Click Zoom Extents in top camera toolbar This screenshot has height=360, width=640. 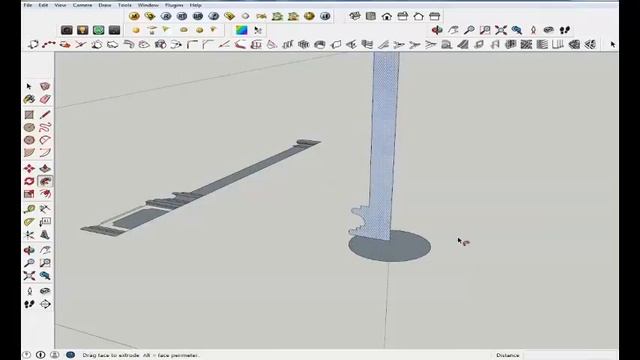501,30
